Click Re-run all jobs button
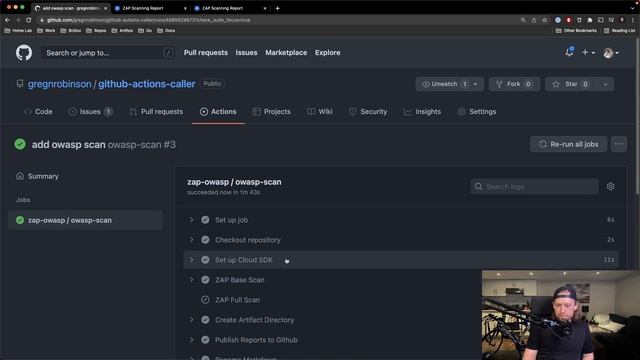The image size is (640, 360). pos(569,144)
